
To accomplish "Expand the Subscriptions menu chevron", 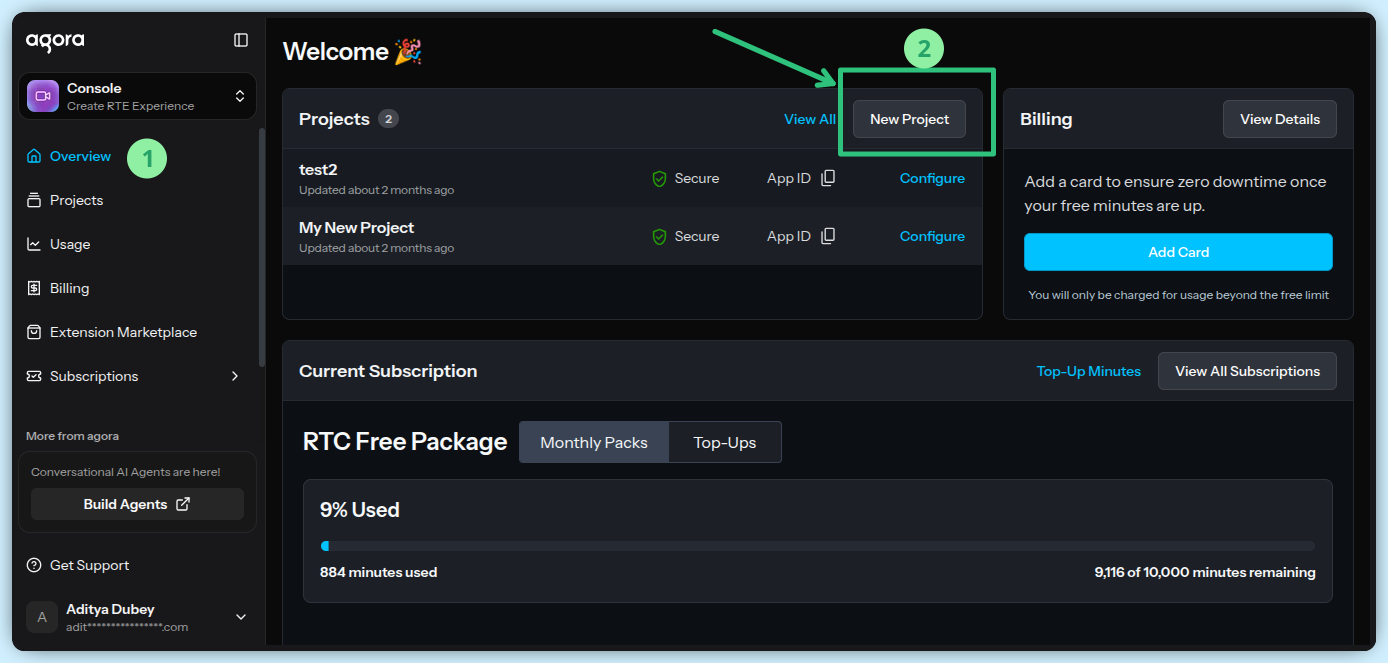I will (x=235, y=377).
